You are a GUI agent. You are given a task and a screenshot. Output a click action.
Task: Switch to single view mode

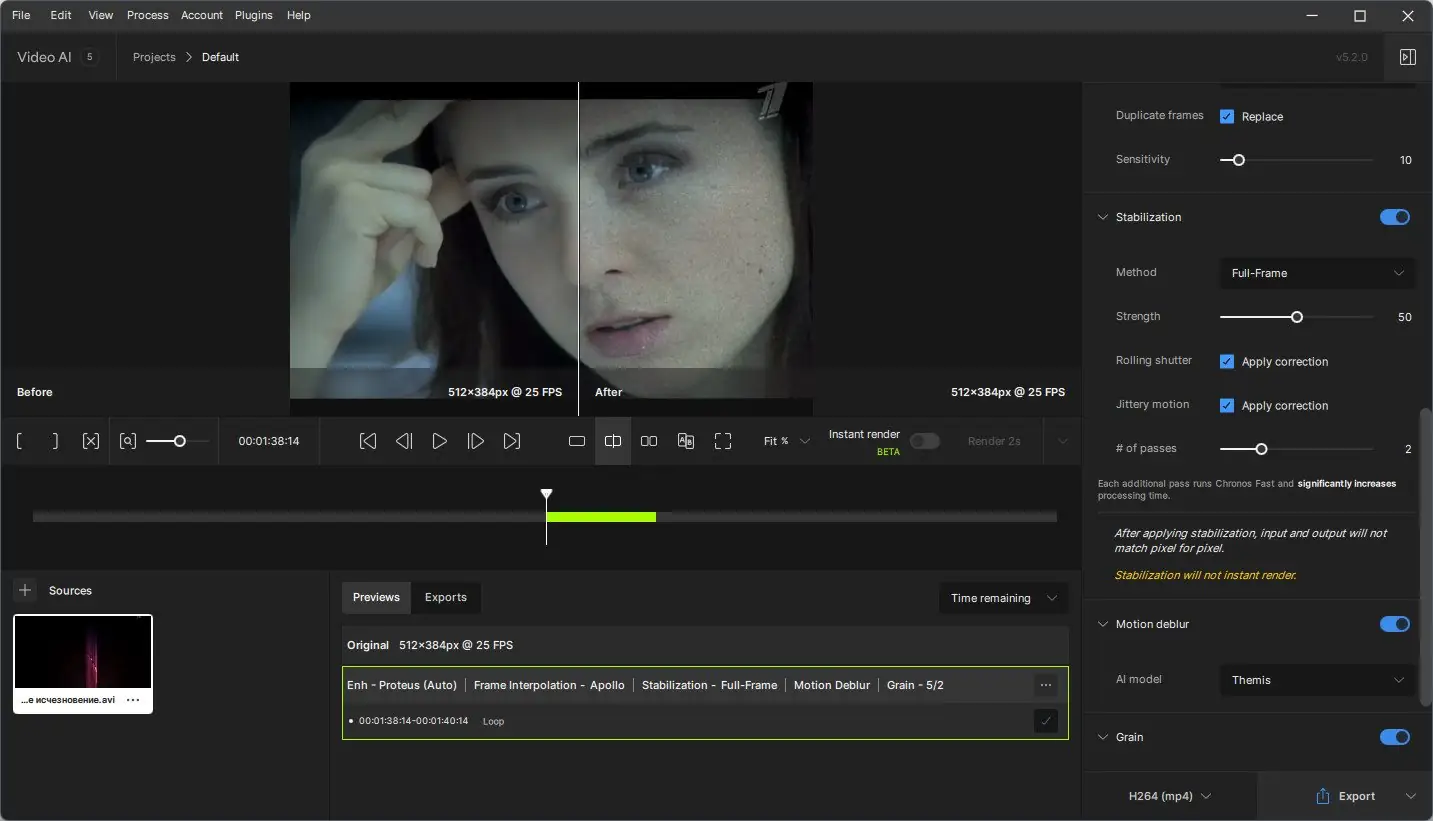point(577,441)
